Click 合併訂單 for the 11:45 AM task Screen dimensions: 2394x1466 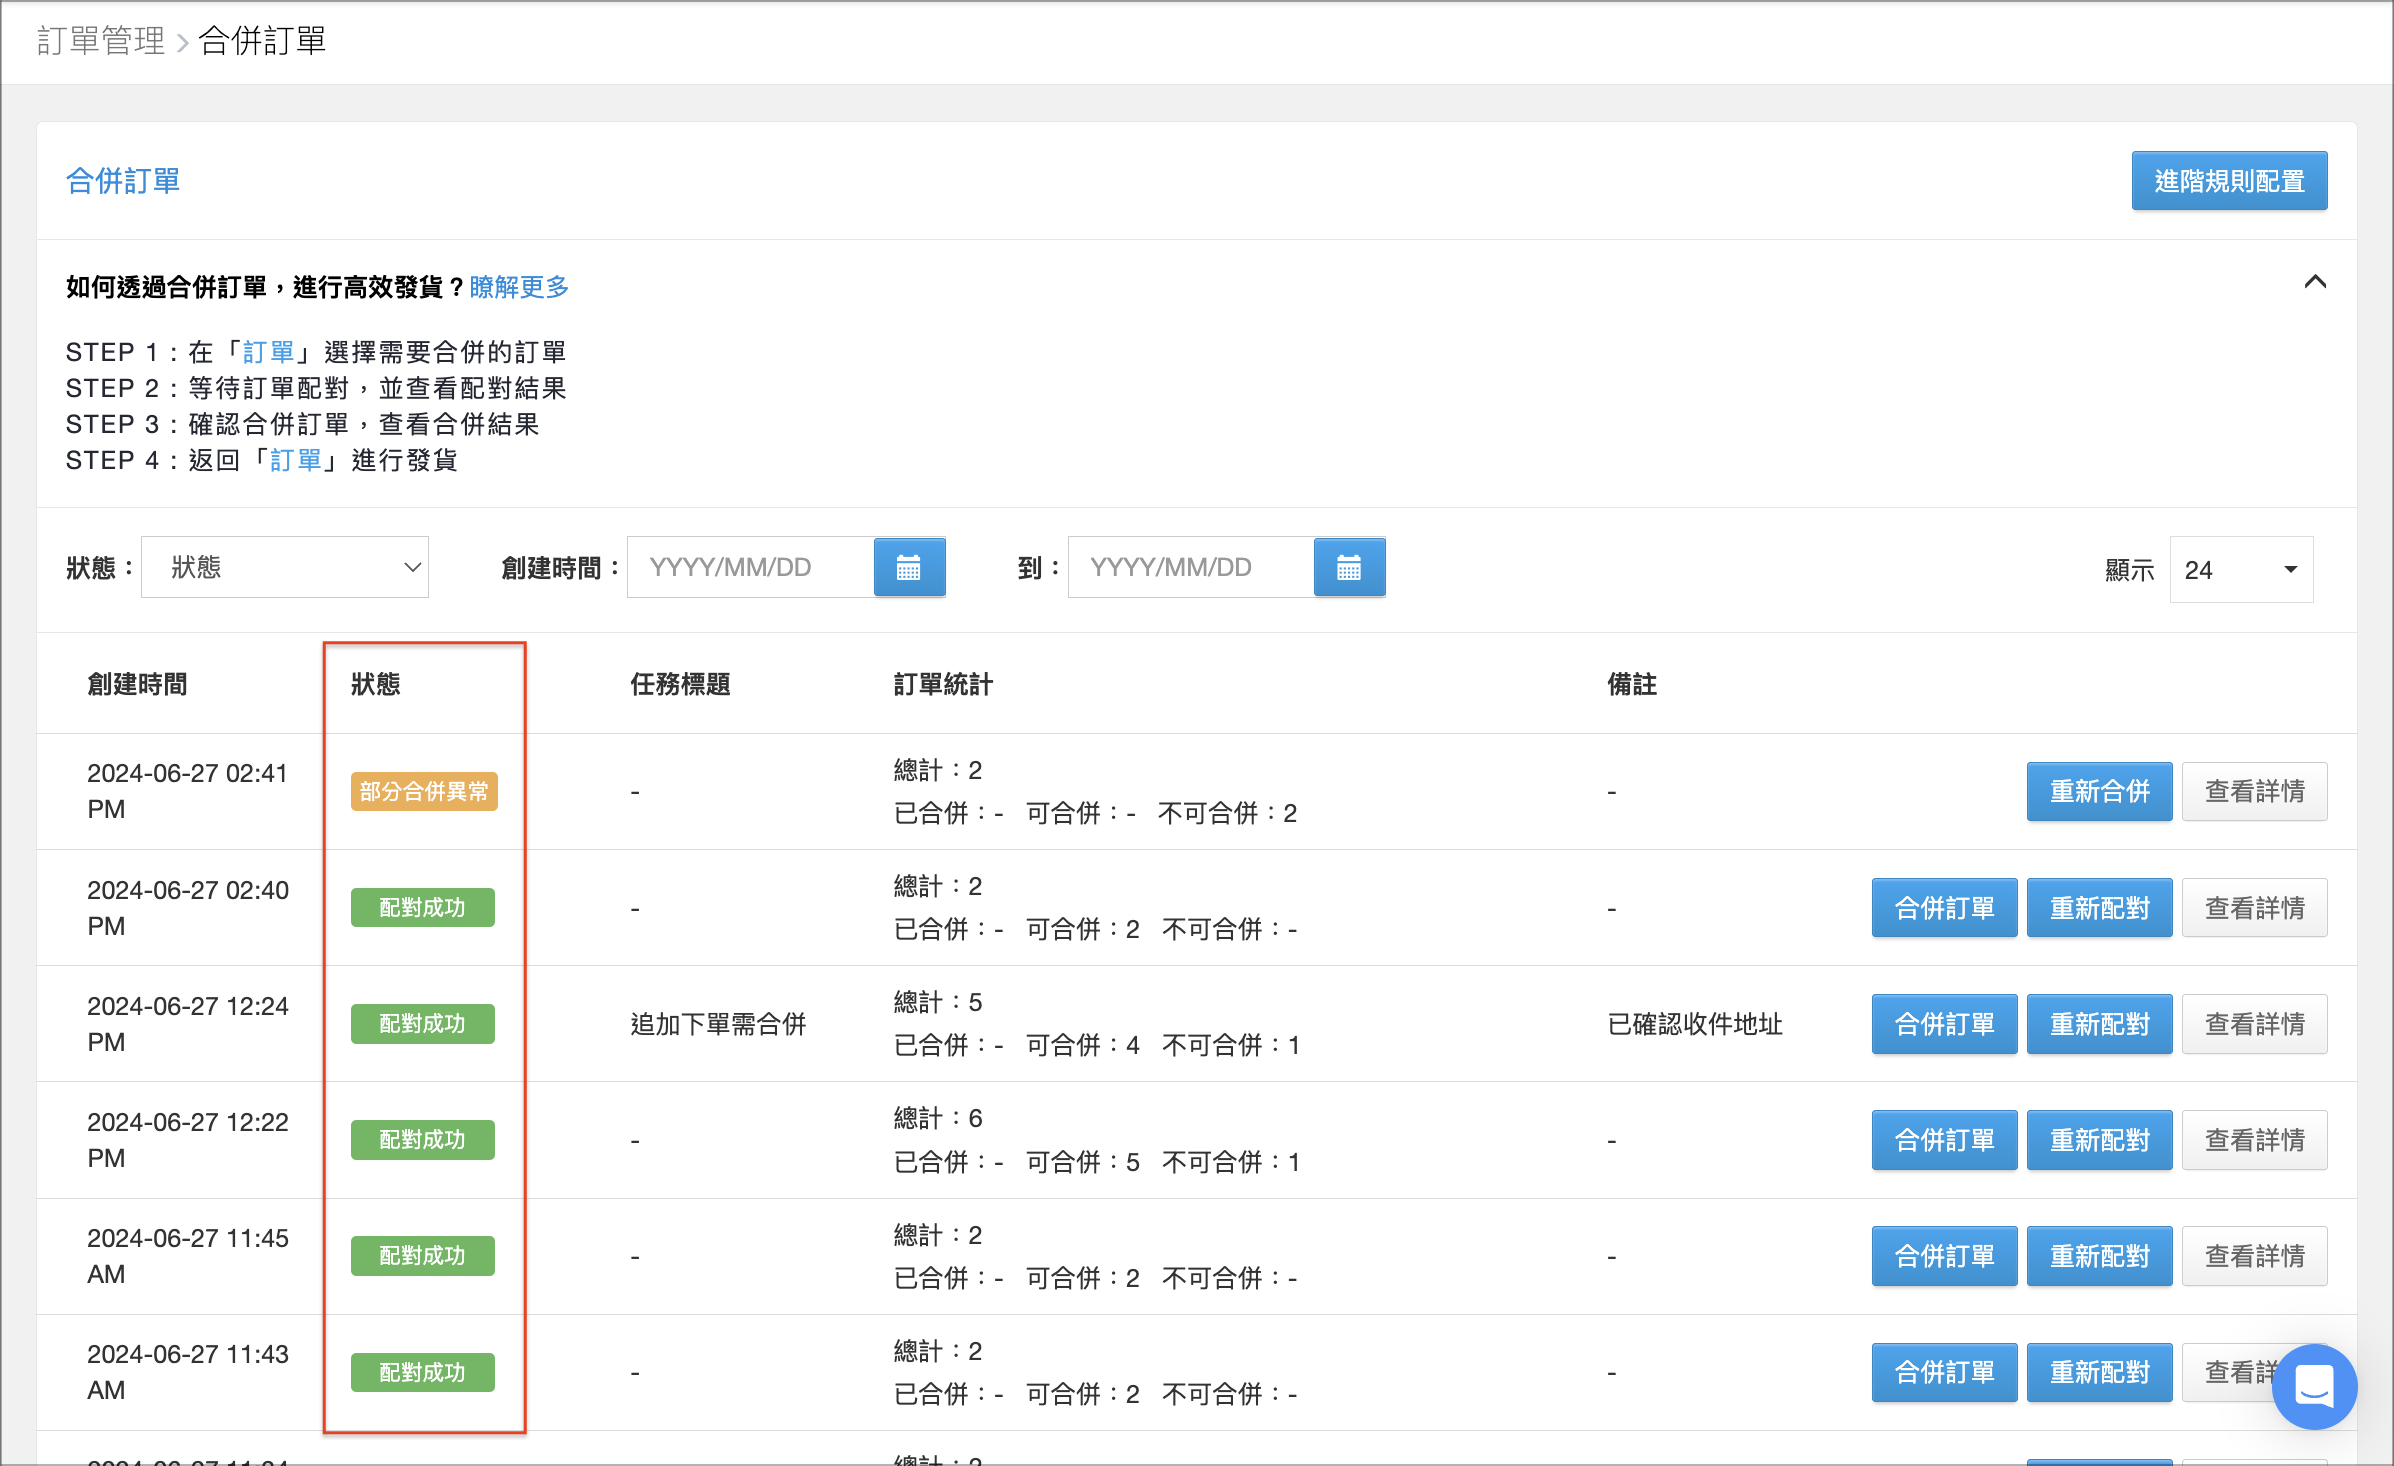(1944, 1256)
